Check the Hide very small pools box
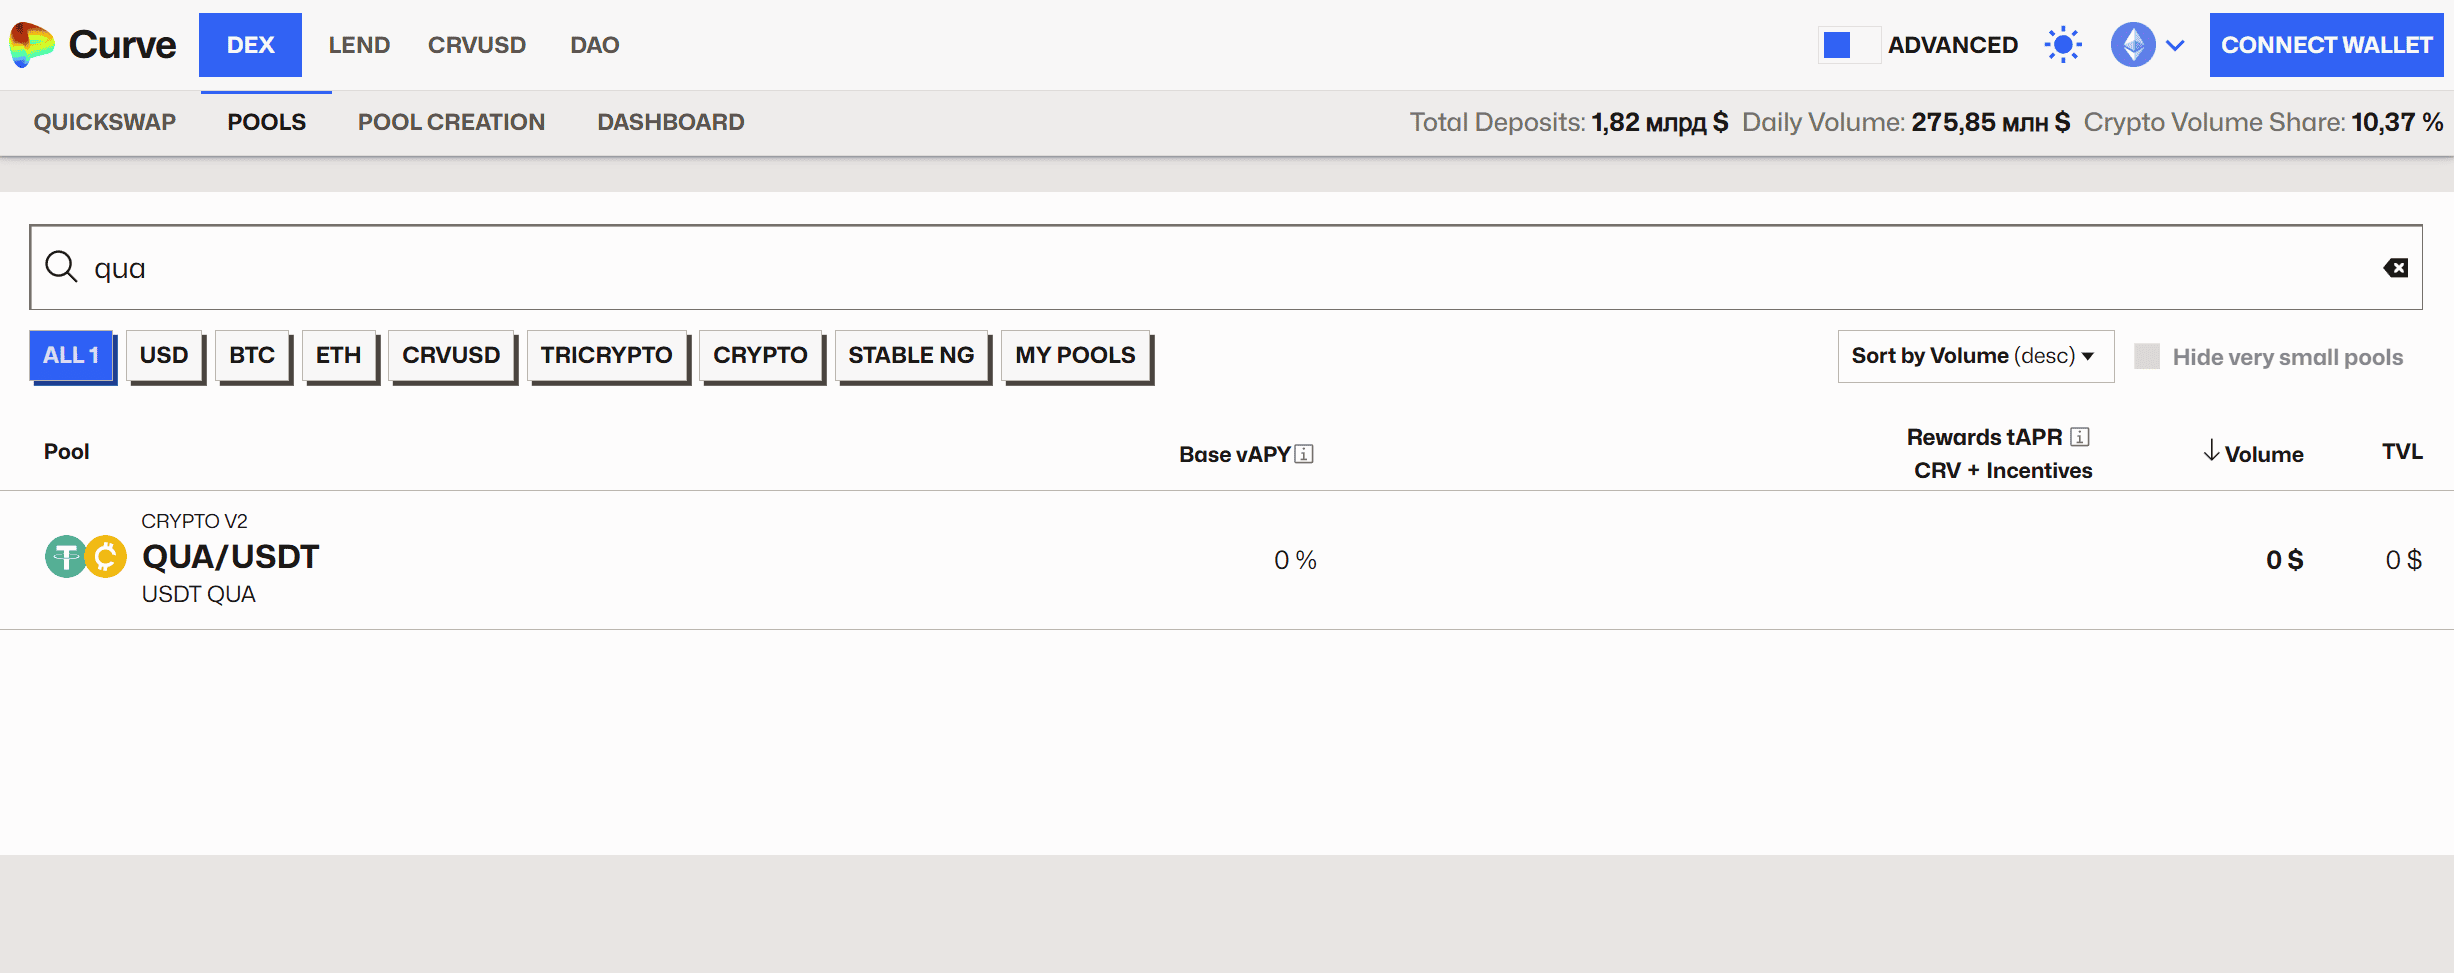 point(2146,357)
